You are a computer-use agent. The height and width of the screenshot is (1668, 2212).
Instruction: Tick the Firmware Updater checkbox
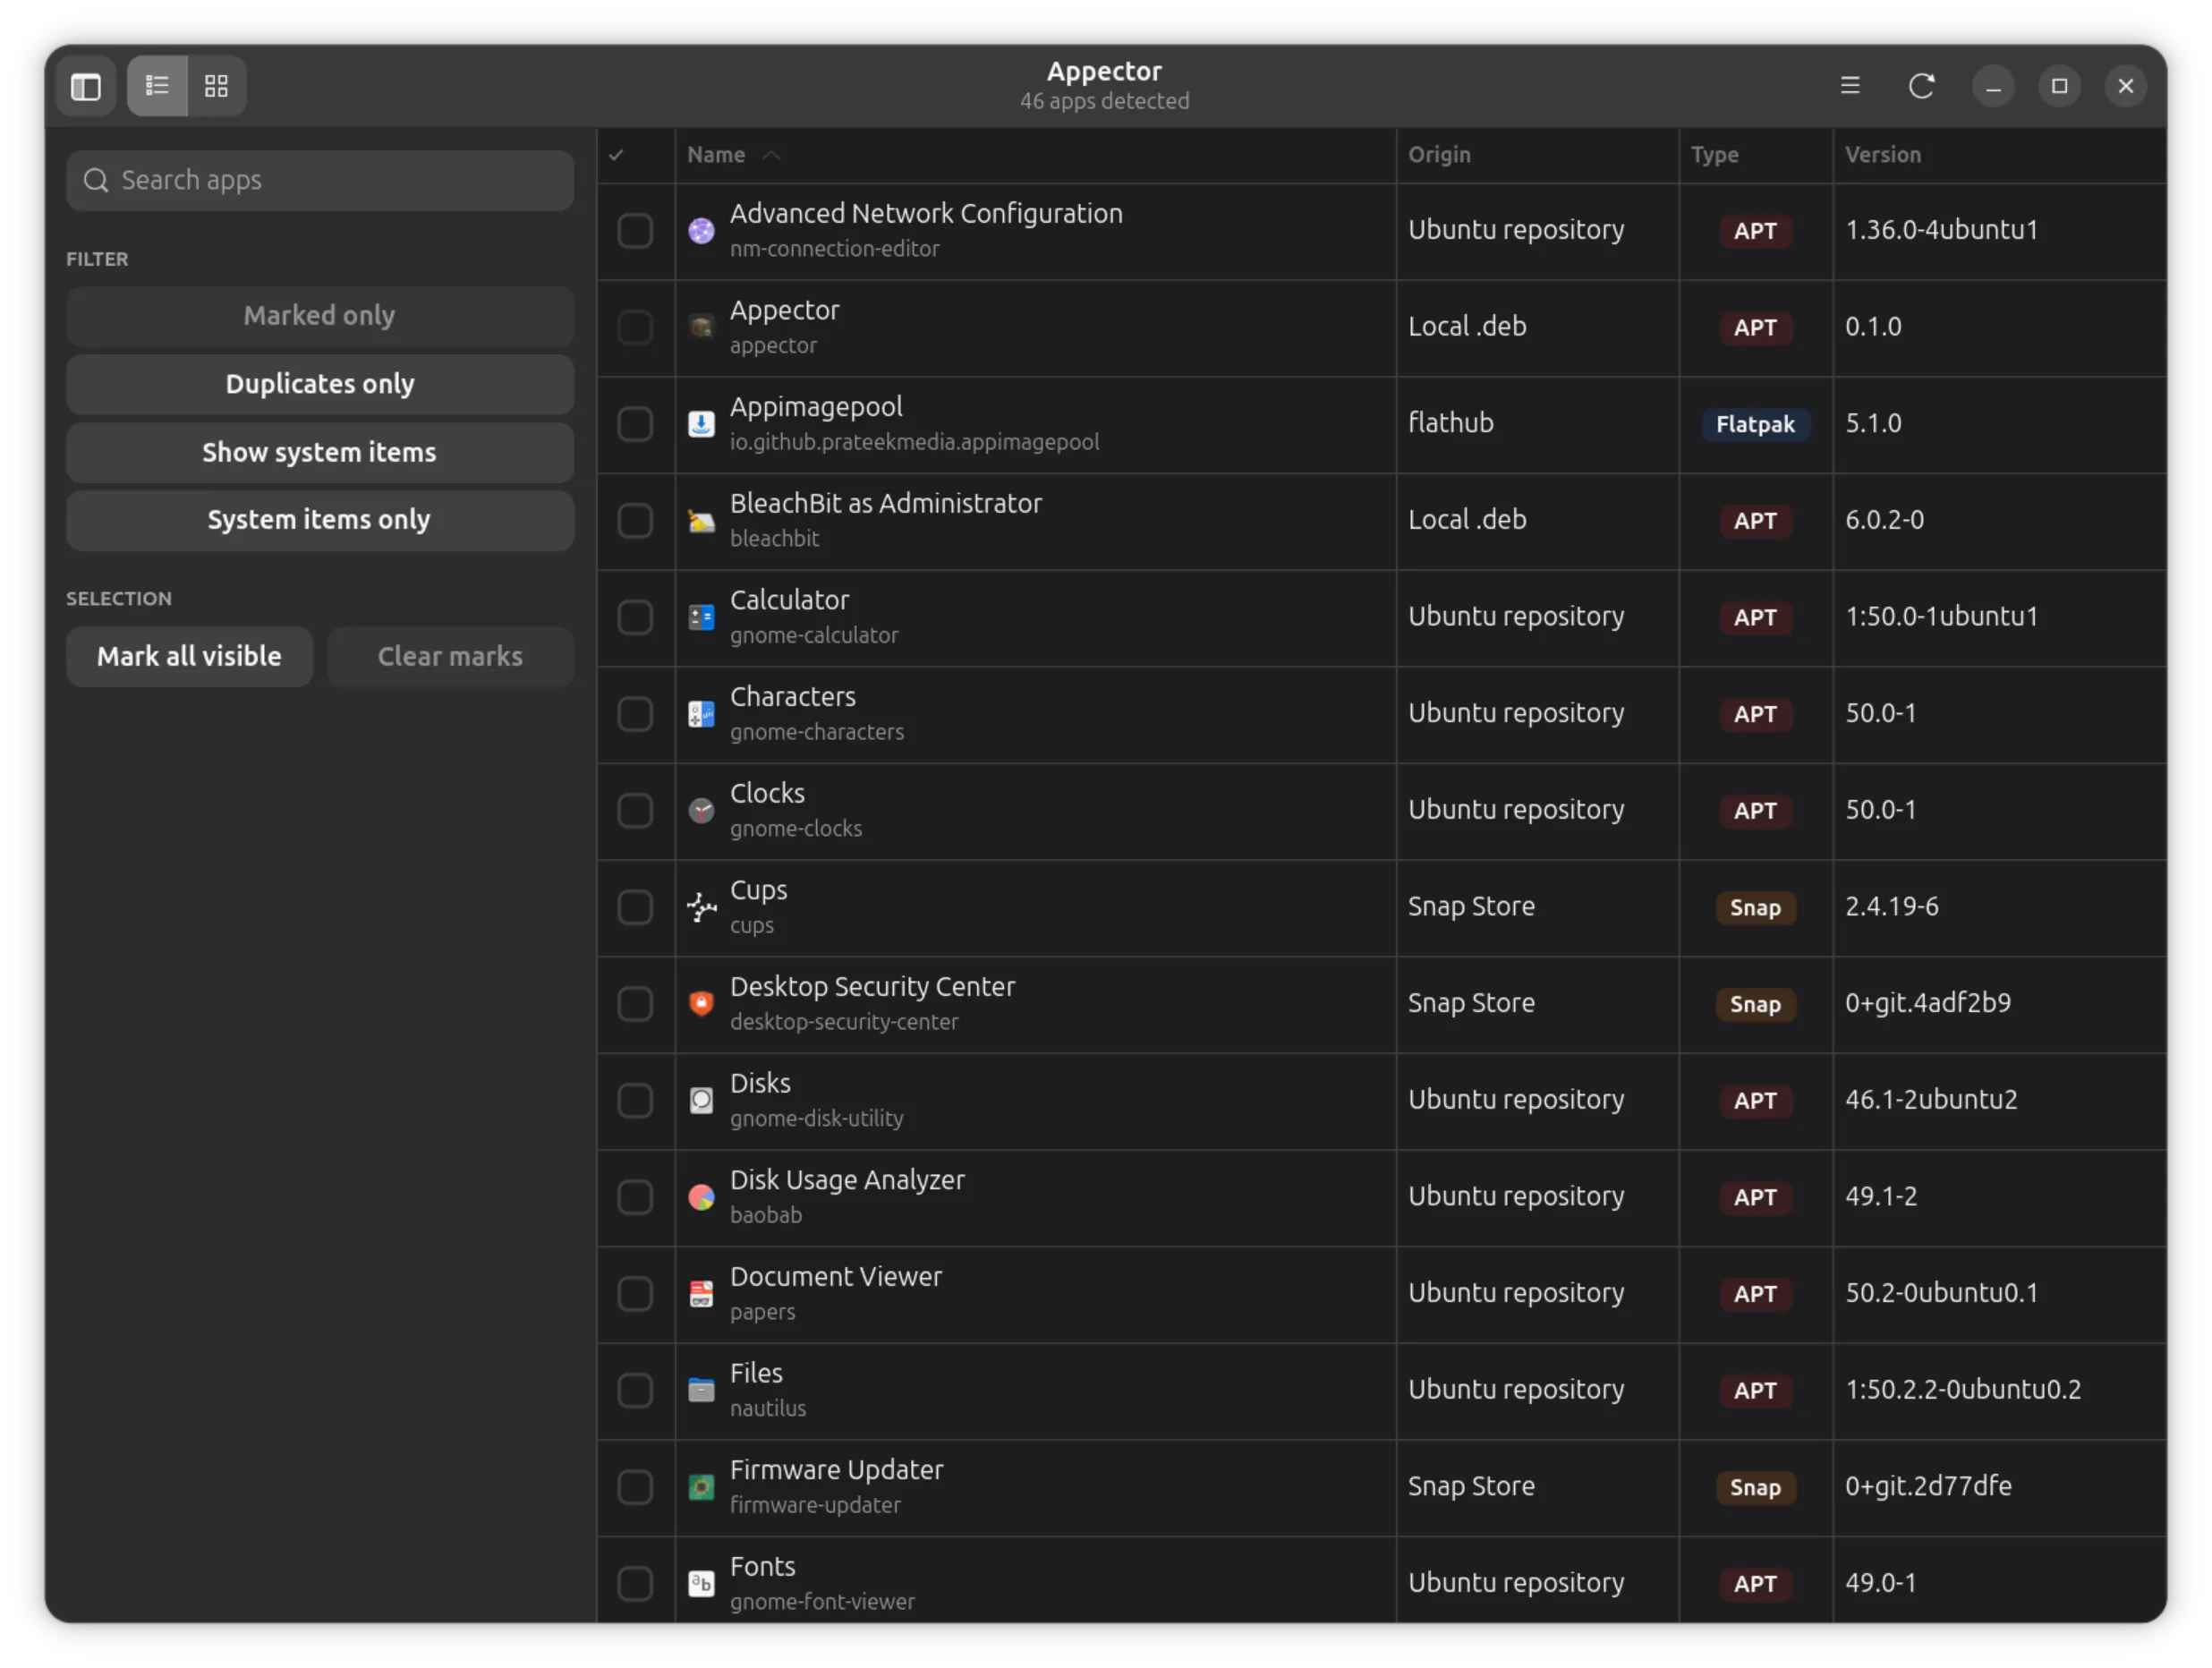[x=635, y=1487]
